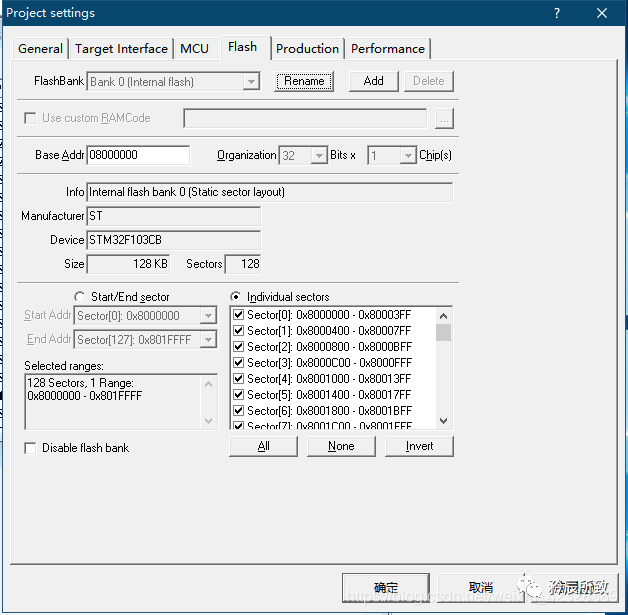Uncheck Sector[0] in the sectors list
Screen dimensions: 628x615
point(238,315)
